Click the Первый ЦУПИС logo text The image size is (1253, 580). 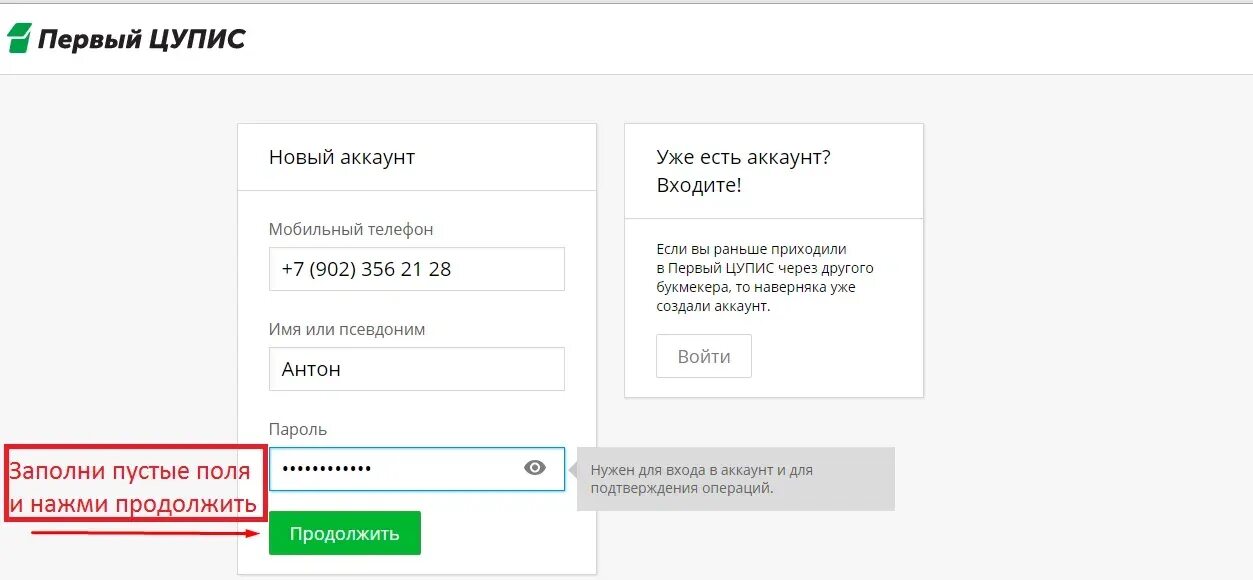pyautogui.click(x=141, y=39)
